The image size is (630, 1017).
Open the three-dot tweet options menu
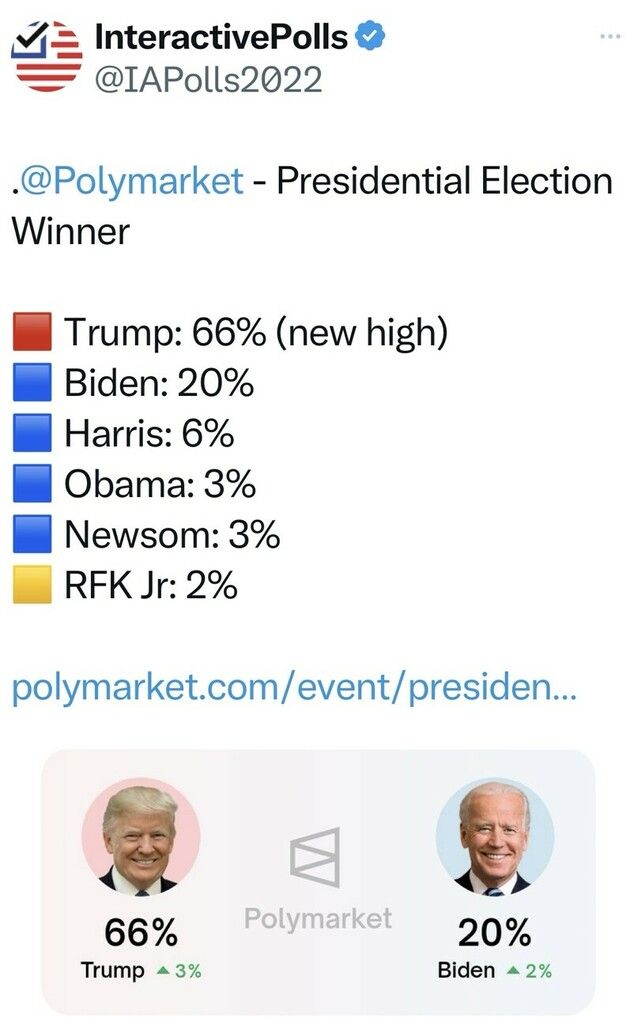610,36
